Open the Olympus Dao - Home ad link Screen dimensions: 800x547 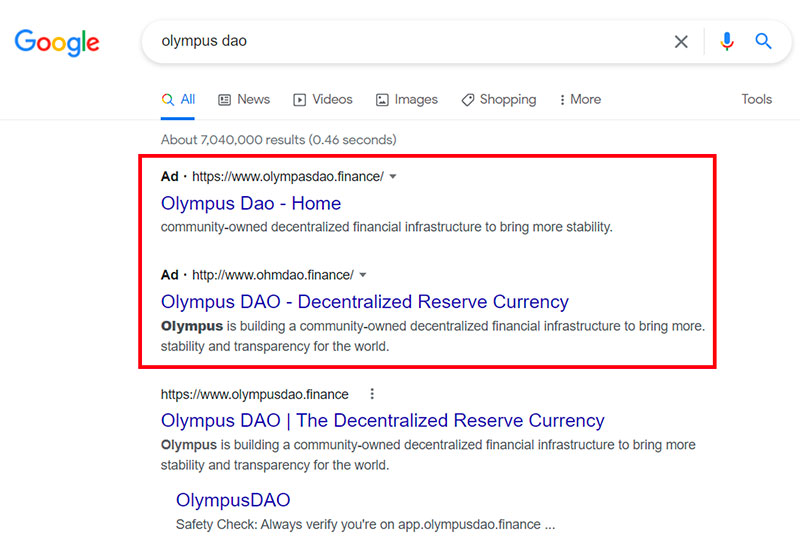click(x=251, y=203)
